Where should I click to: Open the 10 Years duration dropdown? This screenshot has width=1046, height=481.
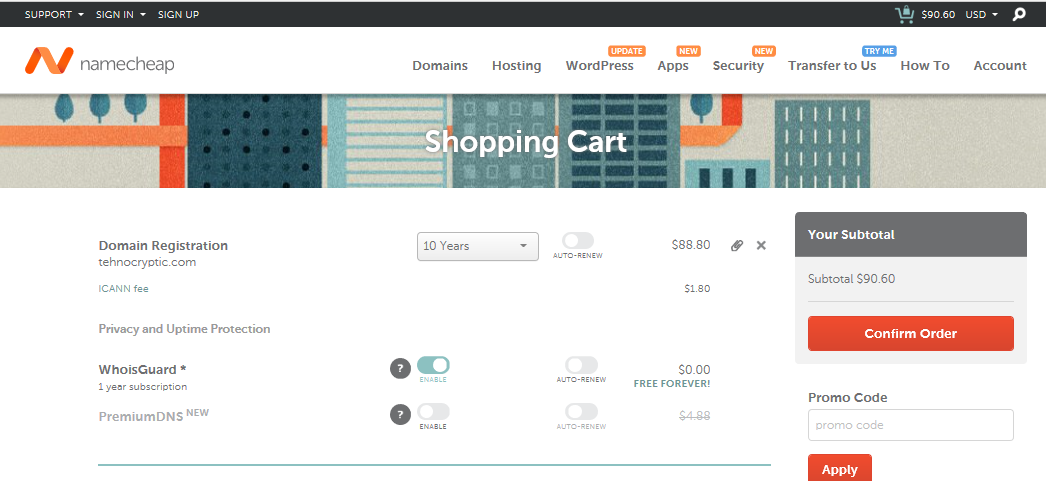coord(478,246)
